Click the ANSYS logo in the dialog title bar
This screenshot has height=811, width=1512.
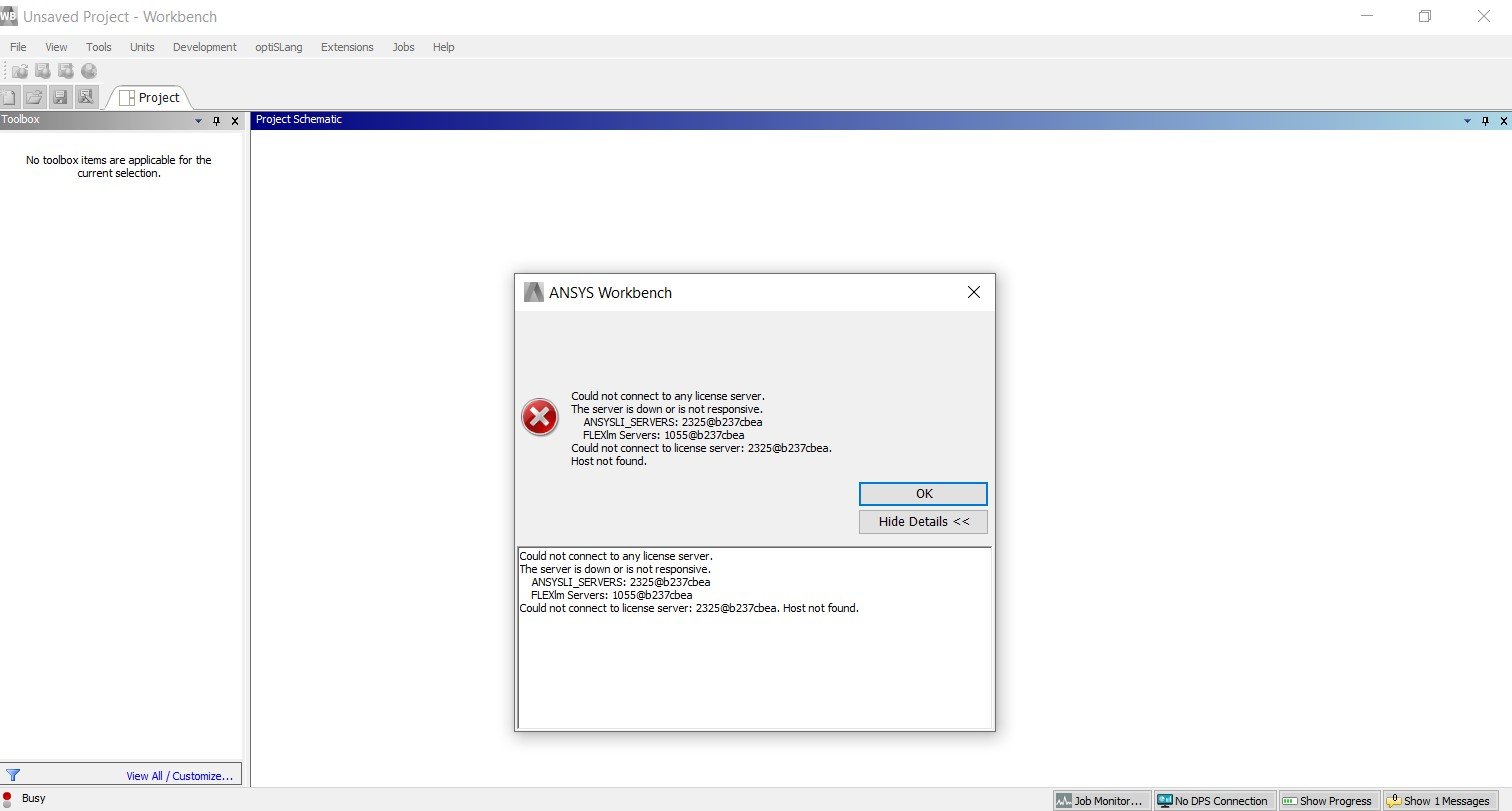point(533,292)
